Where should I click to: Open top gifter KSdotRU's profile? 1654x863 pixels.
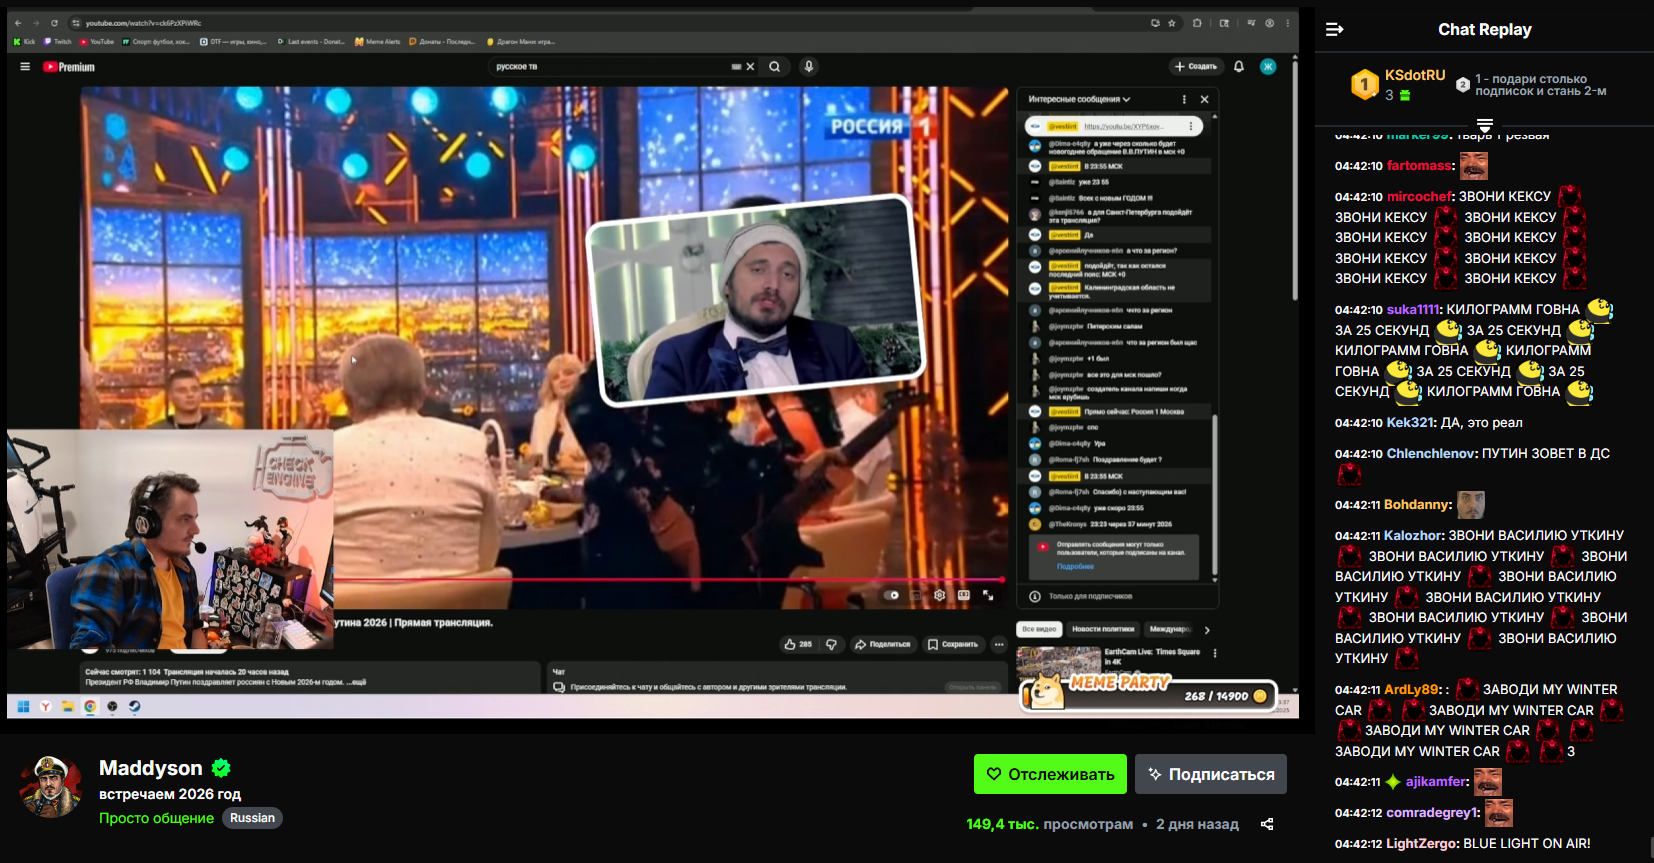pyautogui.click(x=1415, y=75)
